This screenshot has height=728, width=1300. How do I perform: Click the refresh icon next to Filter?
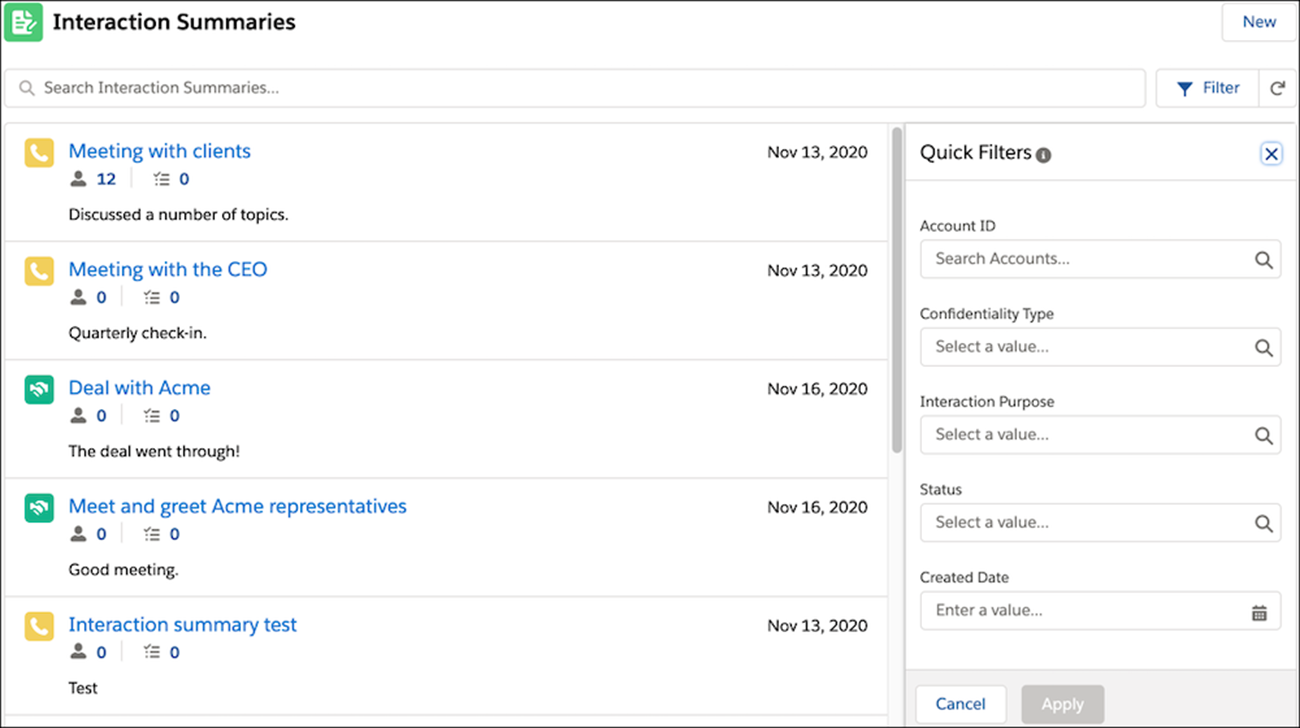point(1277,88)
